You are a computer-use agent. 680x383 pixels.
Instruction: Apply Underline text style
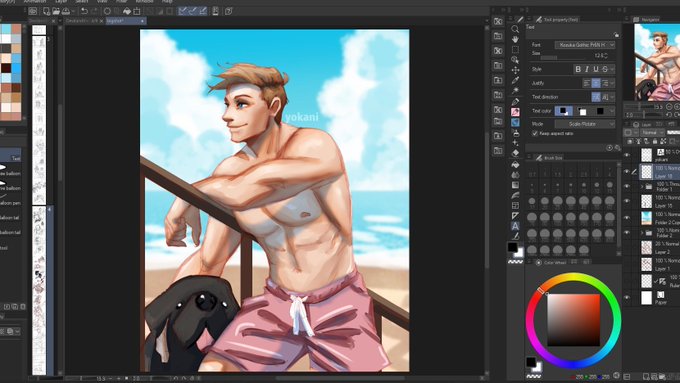coord(596,69)
